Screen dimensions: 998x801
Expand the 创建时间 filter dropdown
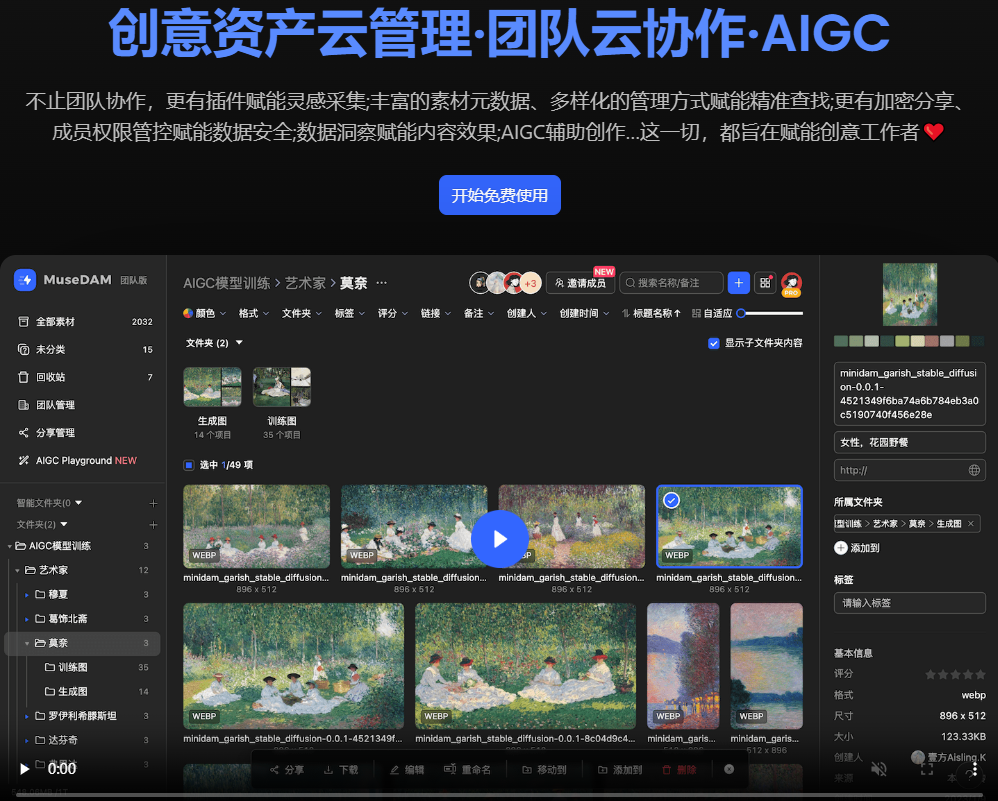(584, 313)
